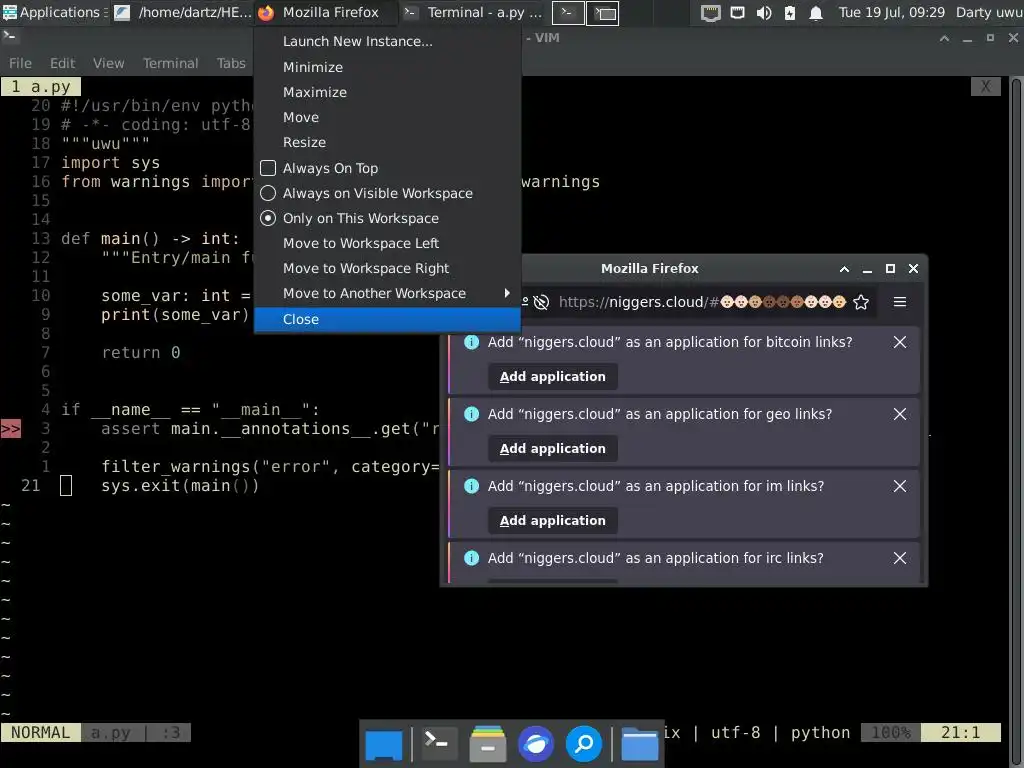The image size is (1024, 768).
Task: Choose Move to Workspace Right
Action: [387, 268]
